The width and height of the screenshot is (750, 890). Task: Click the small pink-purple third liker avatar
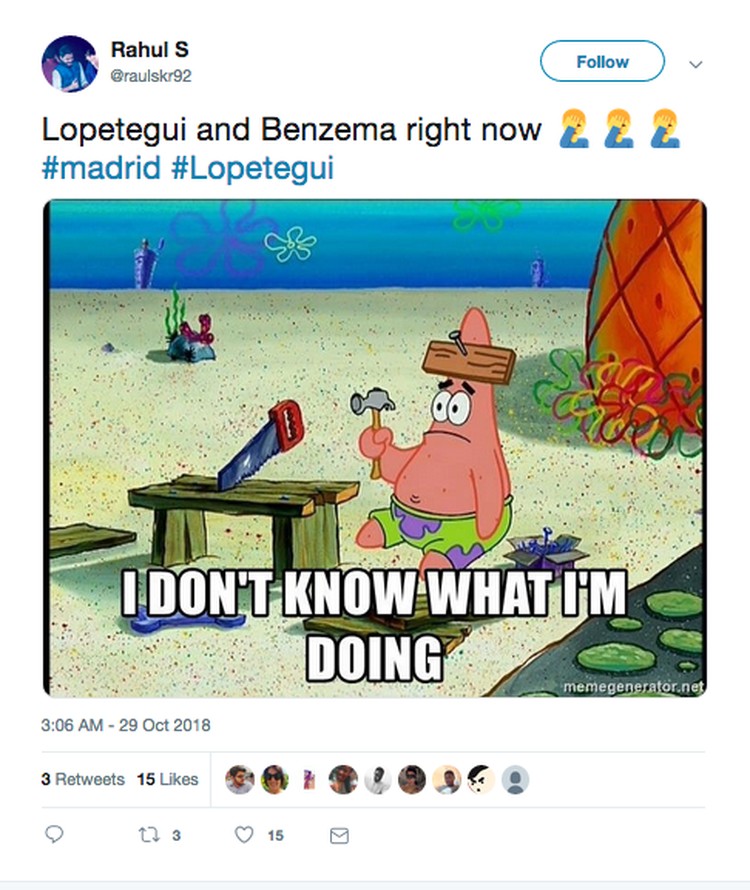[x=309, y=780]
